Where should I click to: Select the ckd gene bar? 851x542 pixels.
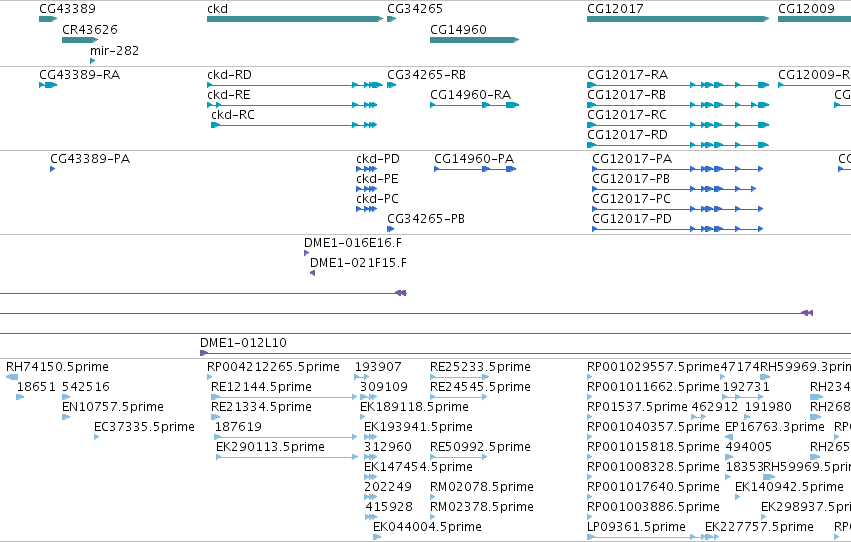point(295,19)
